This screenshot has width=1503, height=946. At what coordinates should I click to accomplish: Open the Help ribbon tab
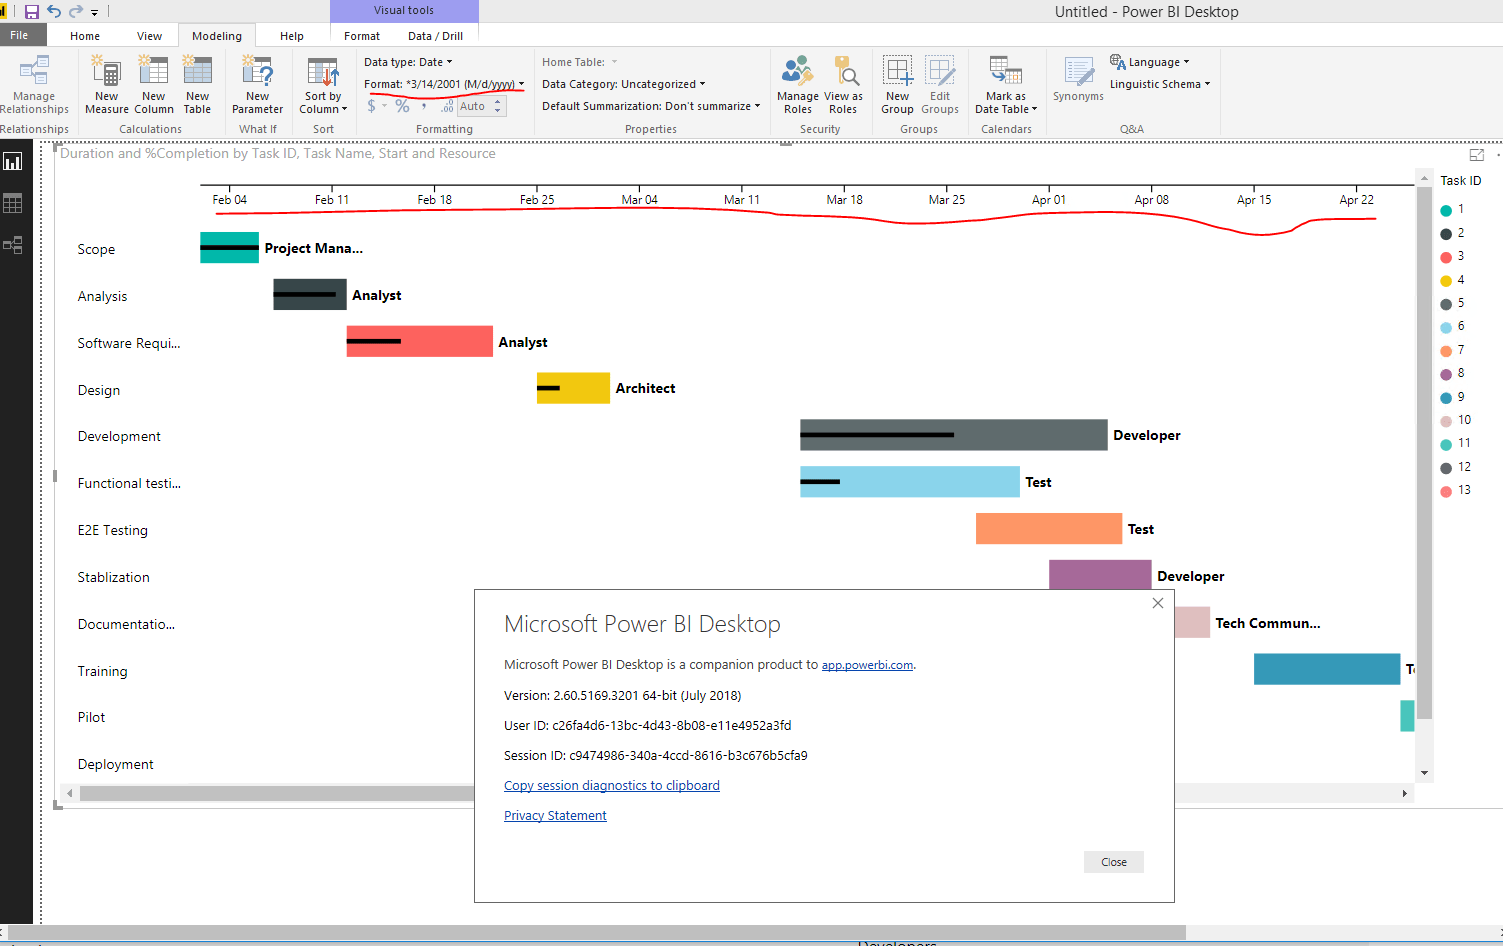[292, 36]
